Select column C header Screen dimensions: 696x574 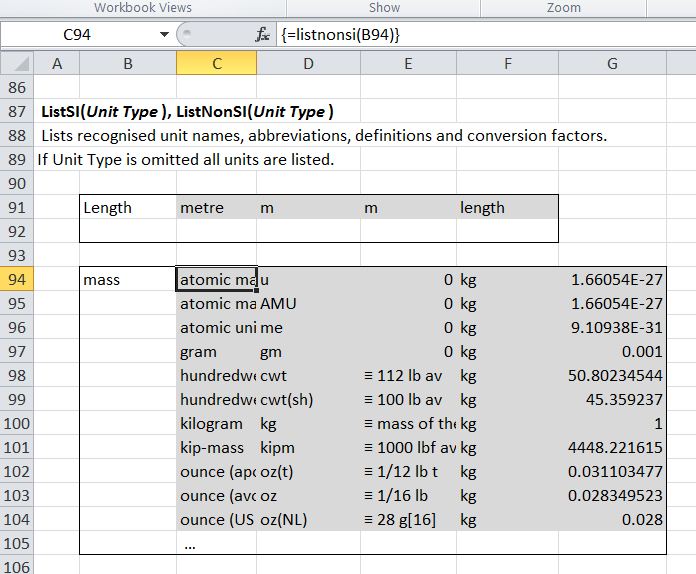[216, 64]
